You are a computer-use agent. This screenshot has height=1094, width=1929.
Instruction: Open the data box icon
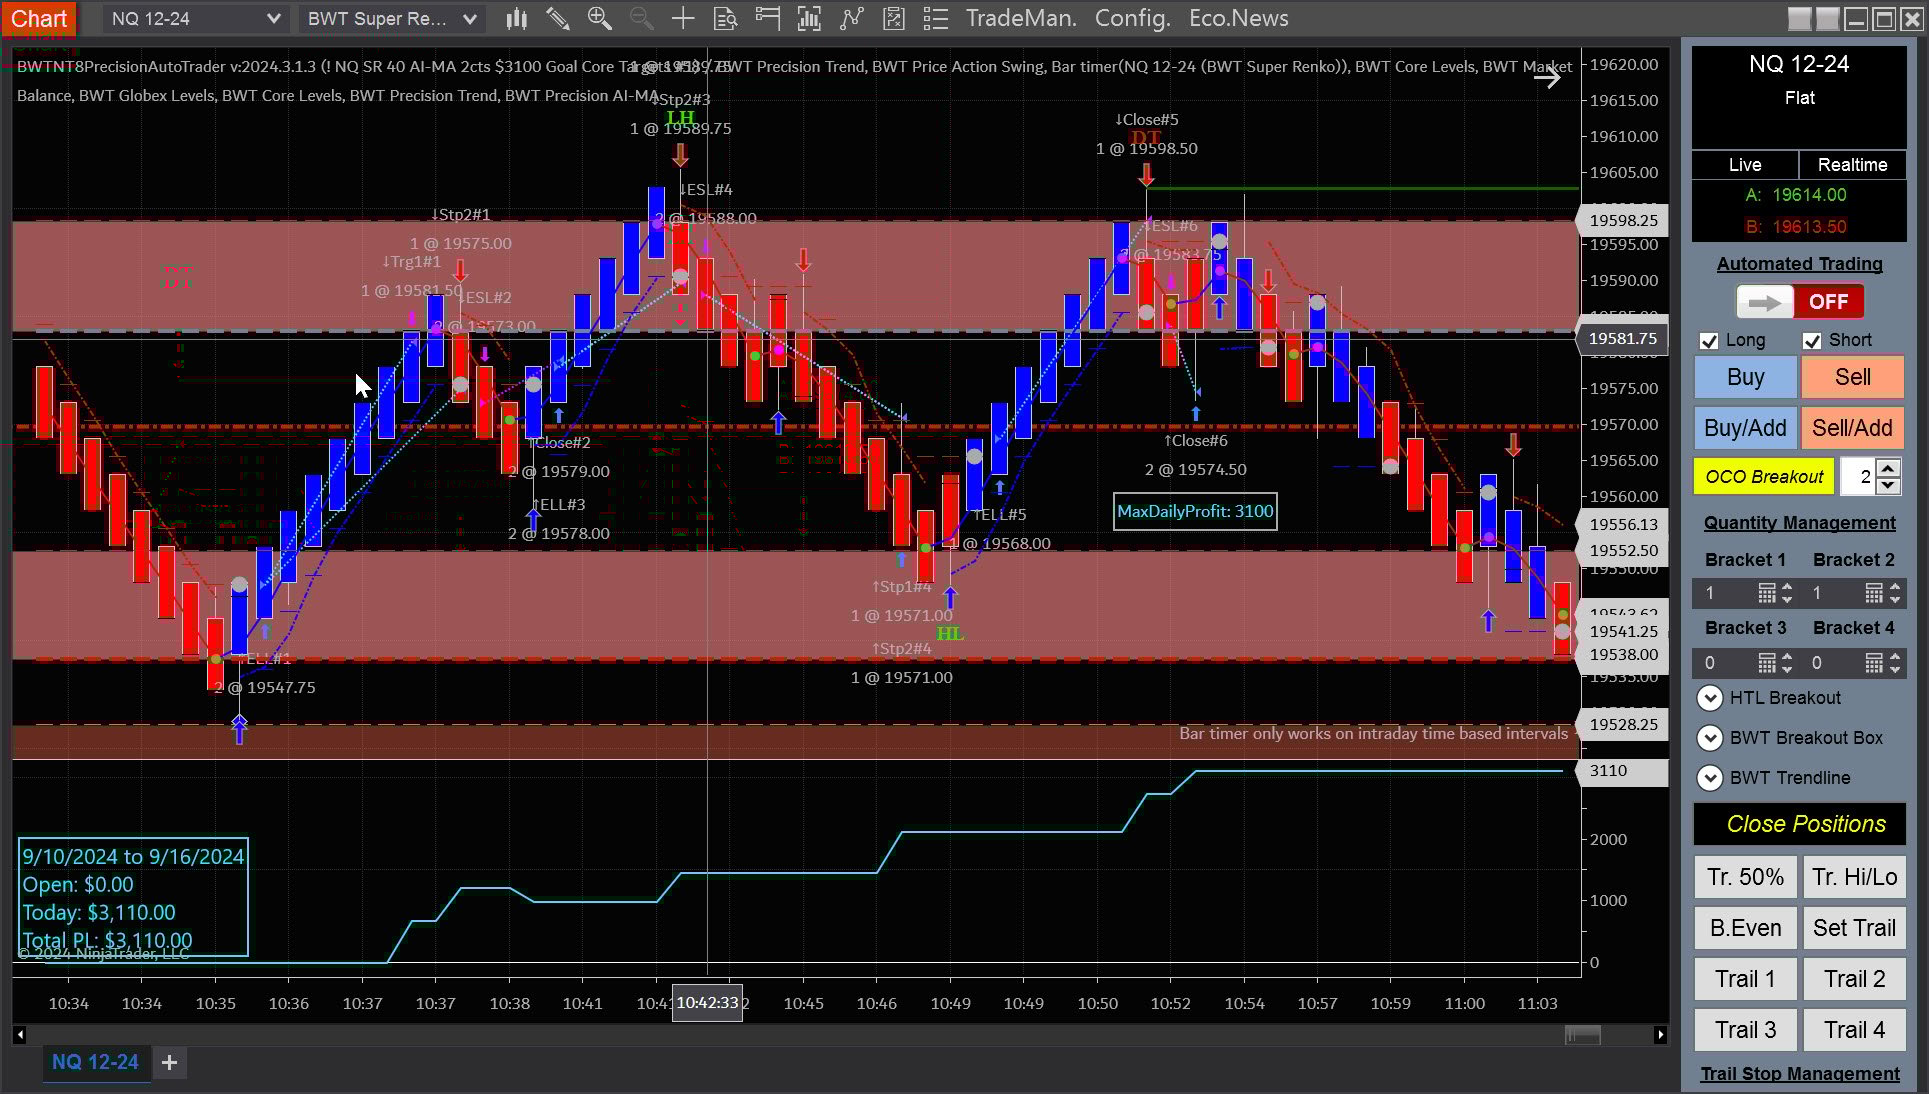coord(725,18)
